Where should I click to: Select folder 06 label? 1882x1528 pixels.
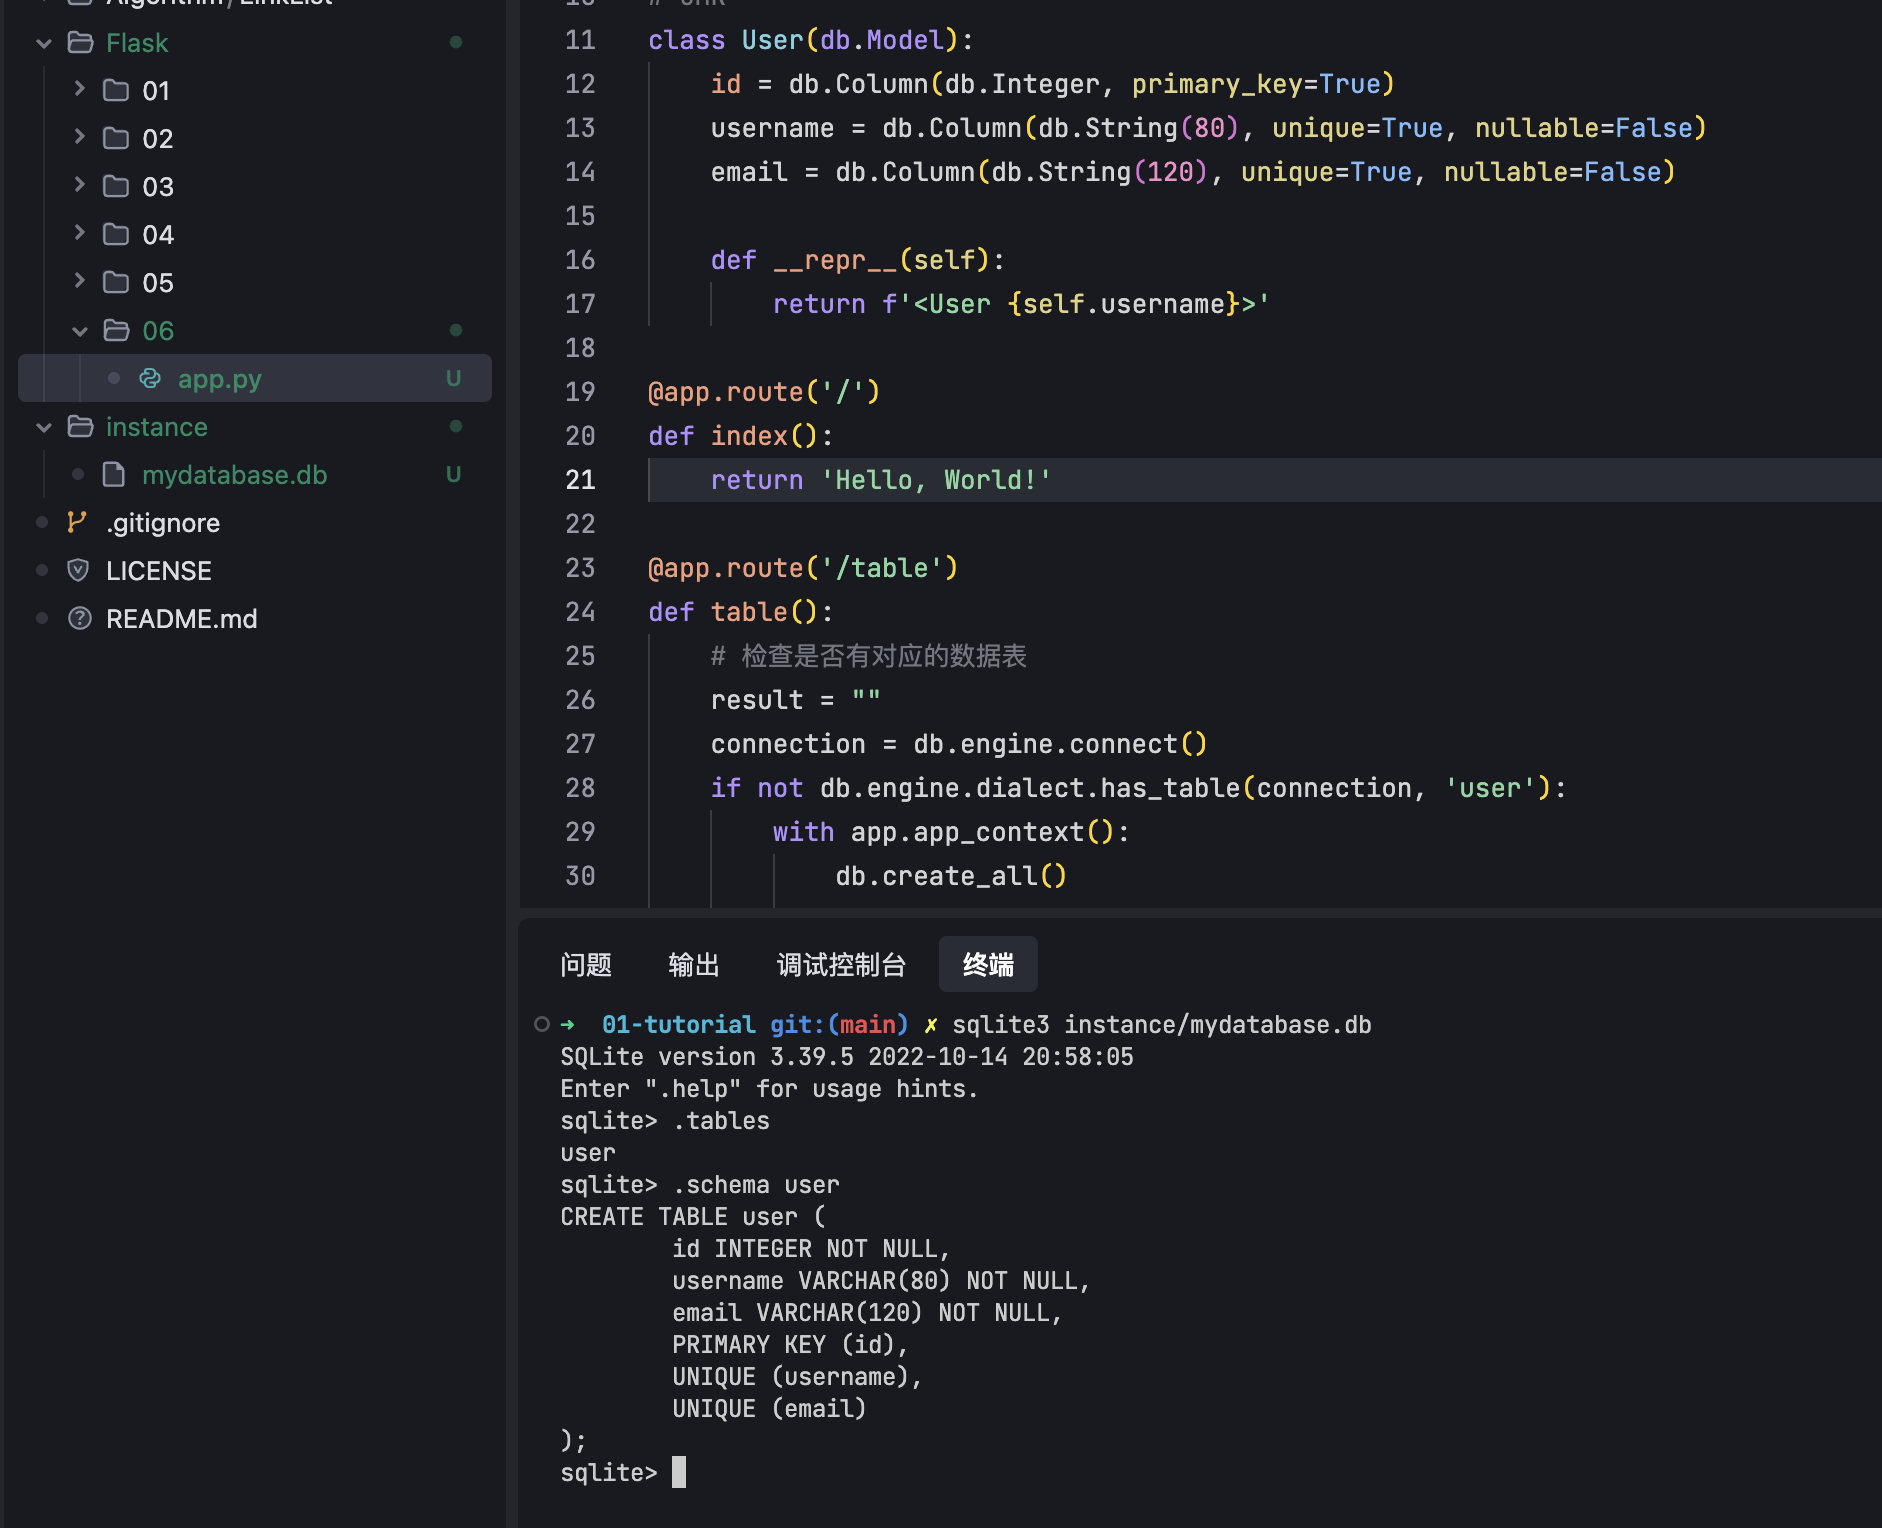tap(158, 331)
